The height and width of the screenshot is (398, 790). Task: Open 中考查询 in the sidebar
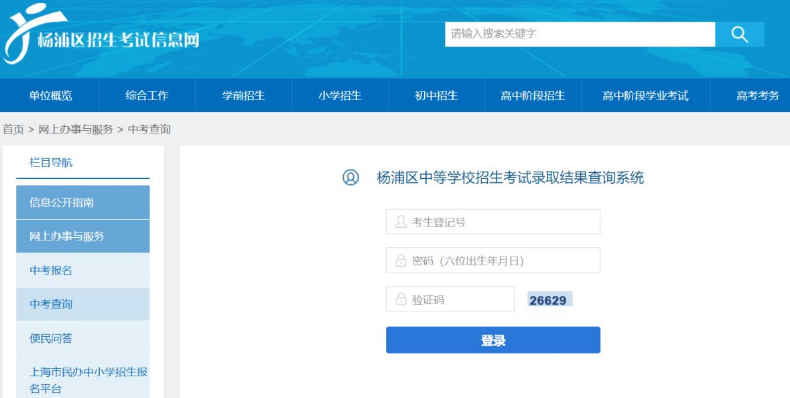[x=83, y=304]
